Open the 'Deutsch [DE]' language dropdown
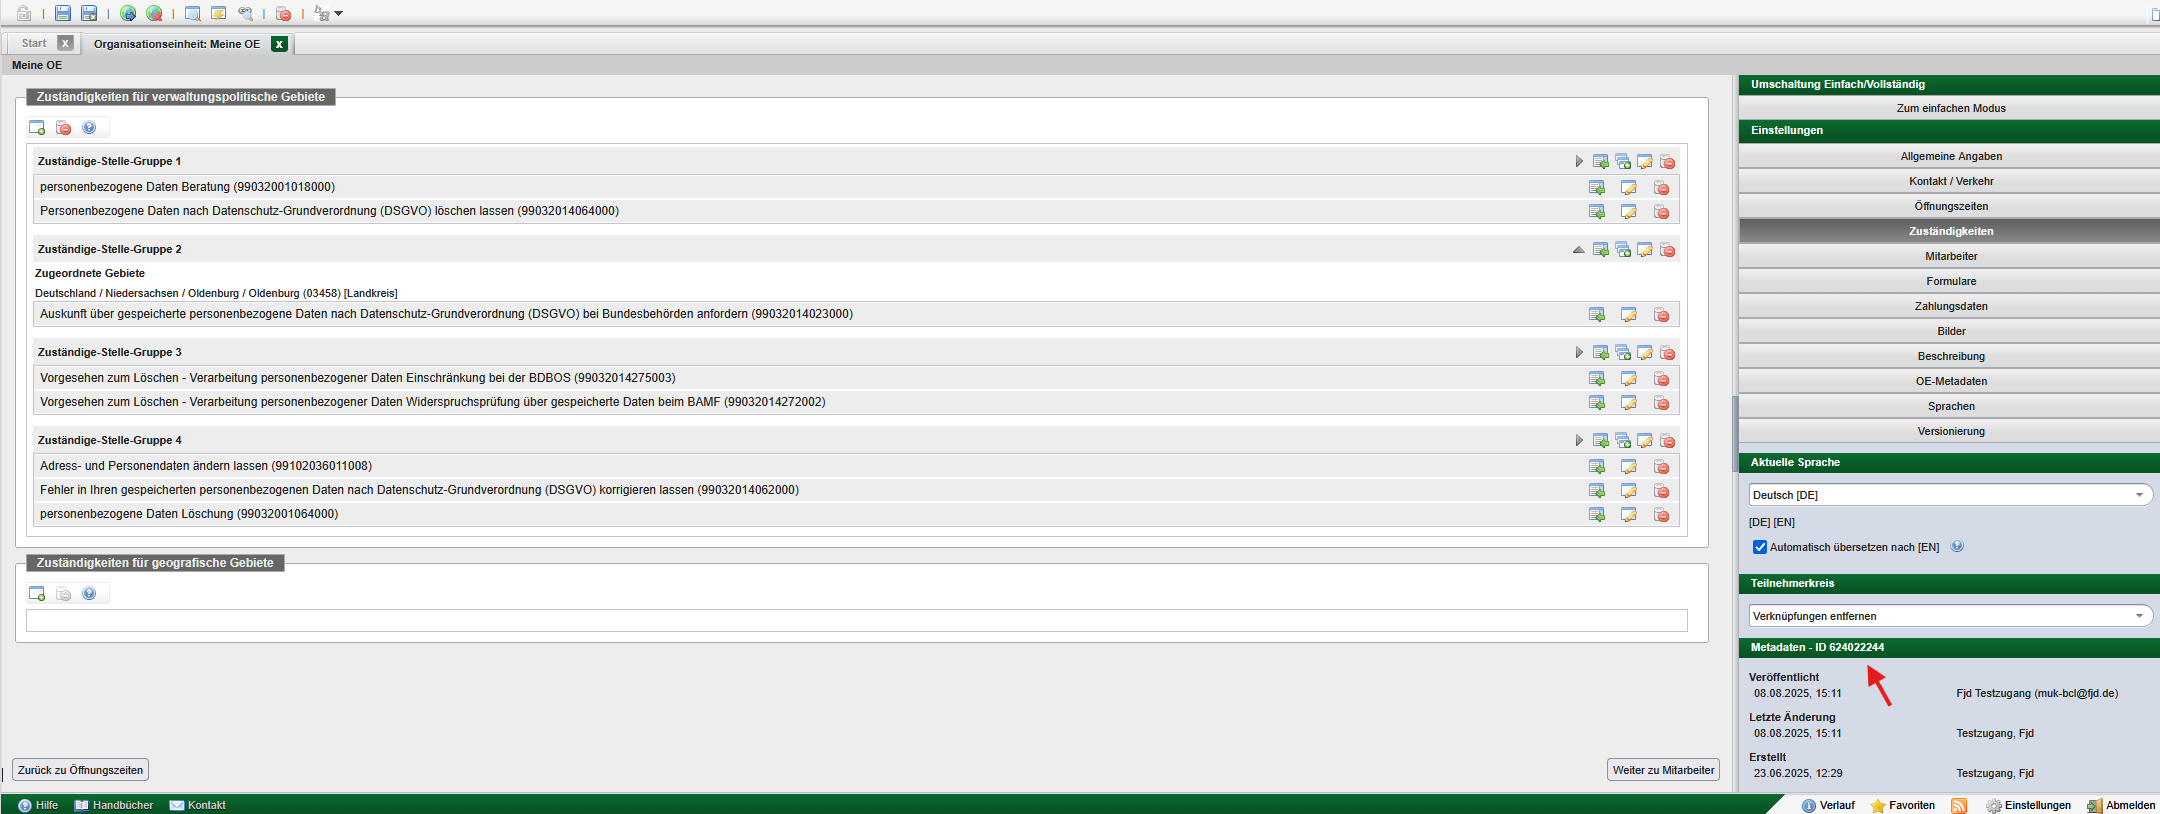The image size is (2160, 814). (1950, 495)
